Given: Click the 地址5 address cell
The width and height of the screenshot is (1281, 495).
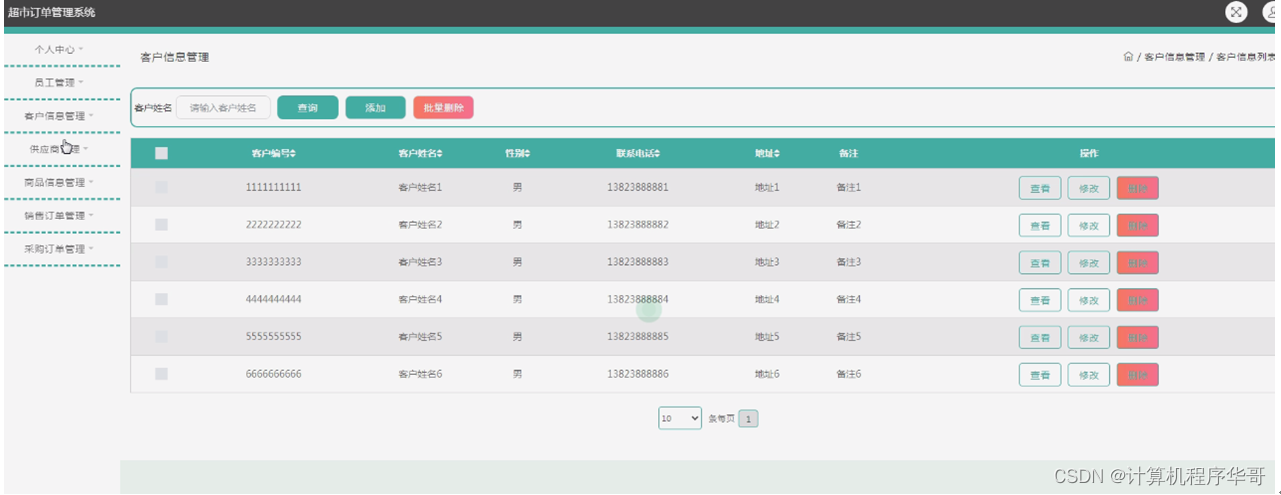Looking at the screenshot, I should pos(767,337).
